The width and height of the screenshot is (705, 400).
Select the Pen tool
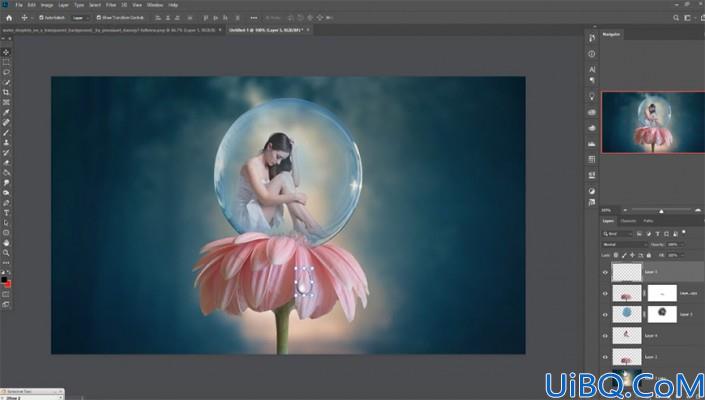(6, 203)
